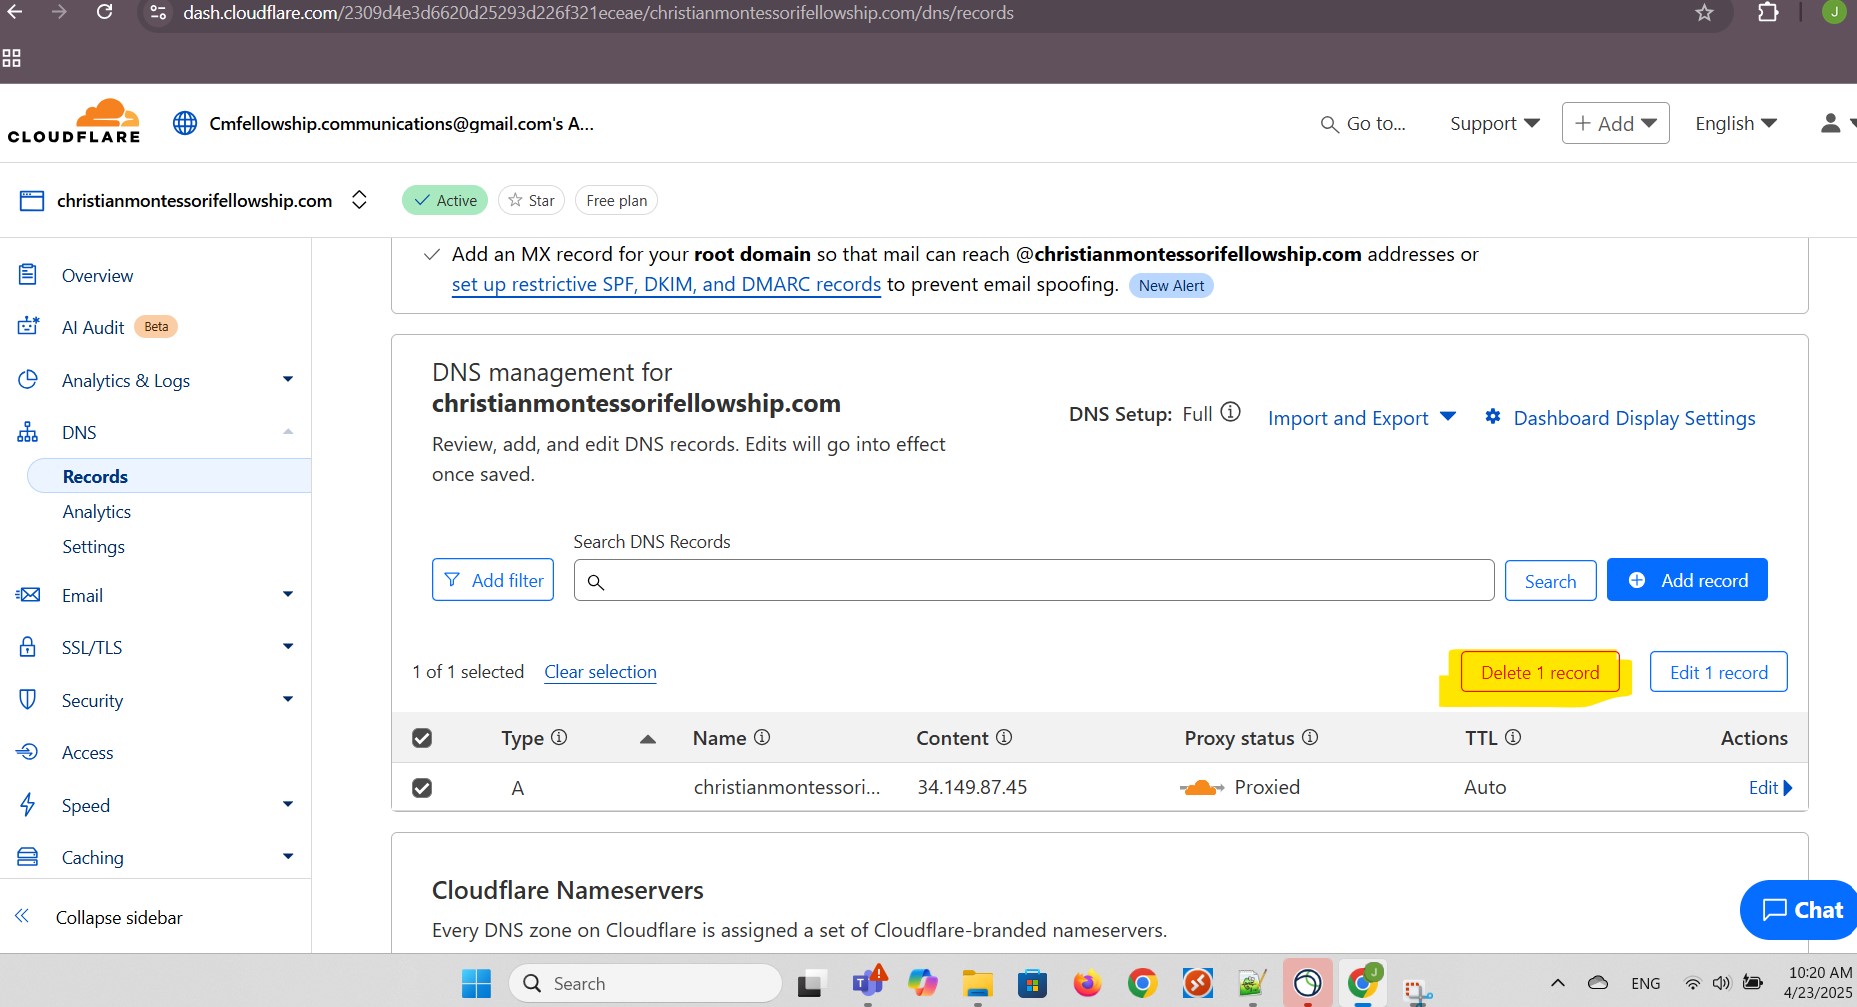This screenshot has height=1007, width=1857.
Task: Uncheck the A record row checkbox
Action: [x=422, y=788]
